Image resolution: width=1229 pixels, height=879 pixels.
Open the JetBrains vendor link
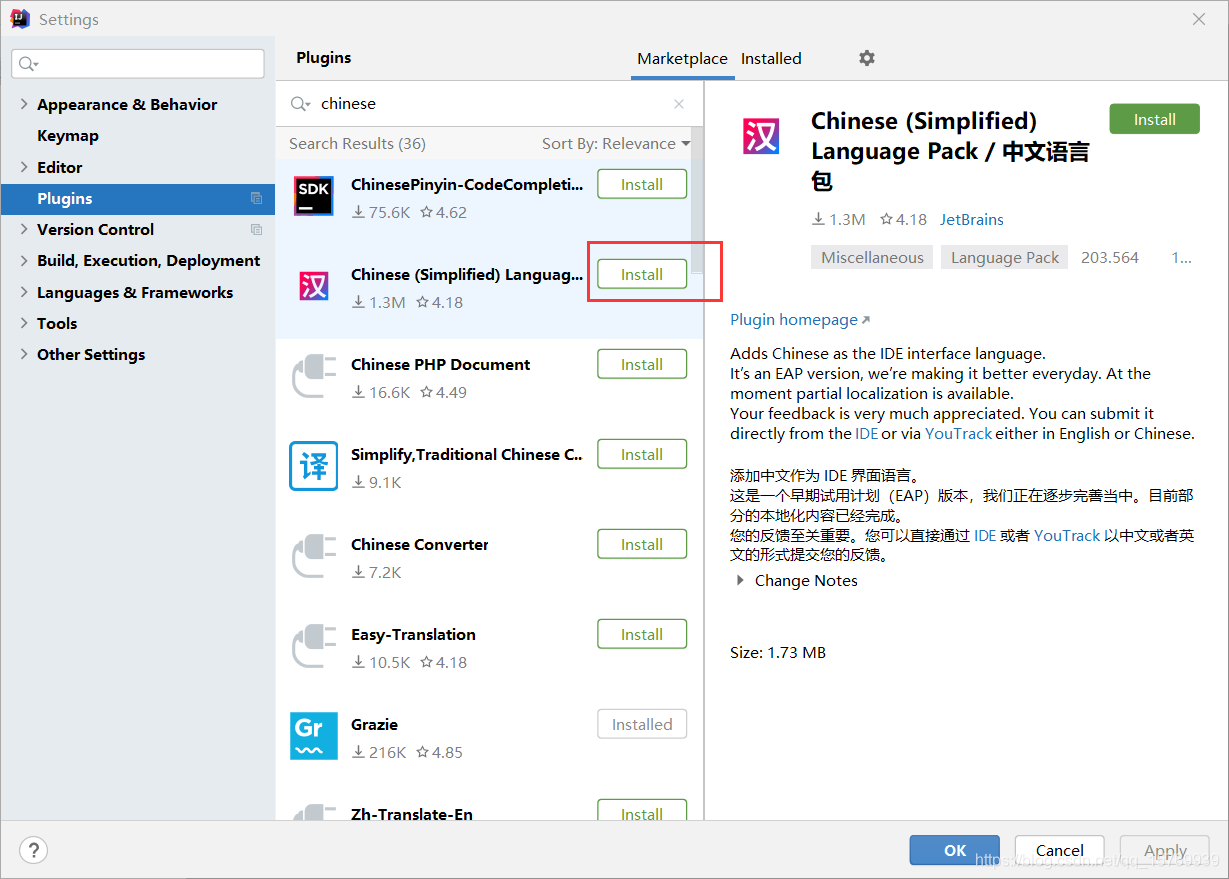(x=971, y=219)
